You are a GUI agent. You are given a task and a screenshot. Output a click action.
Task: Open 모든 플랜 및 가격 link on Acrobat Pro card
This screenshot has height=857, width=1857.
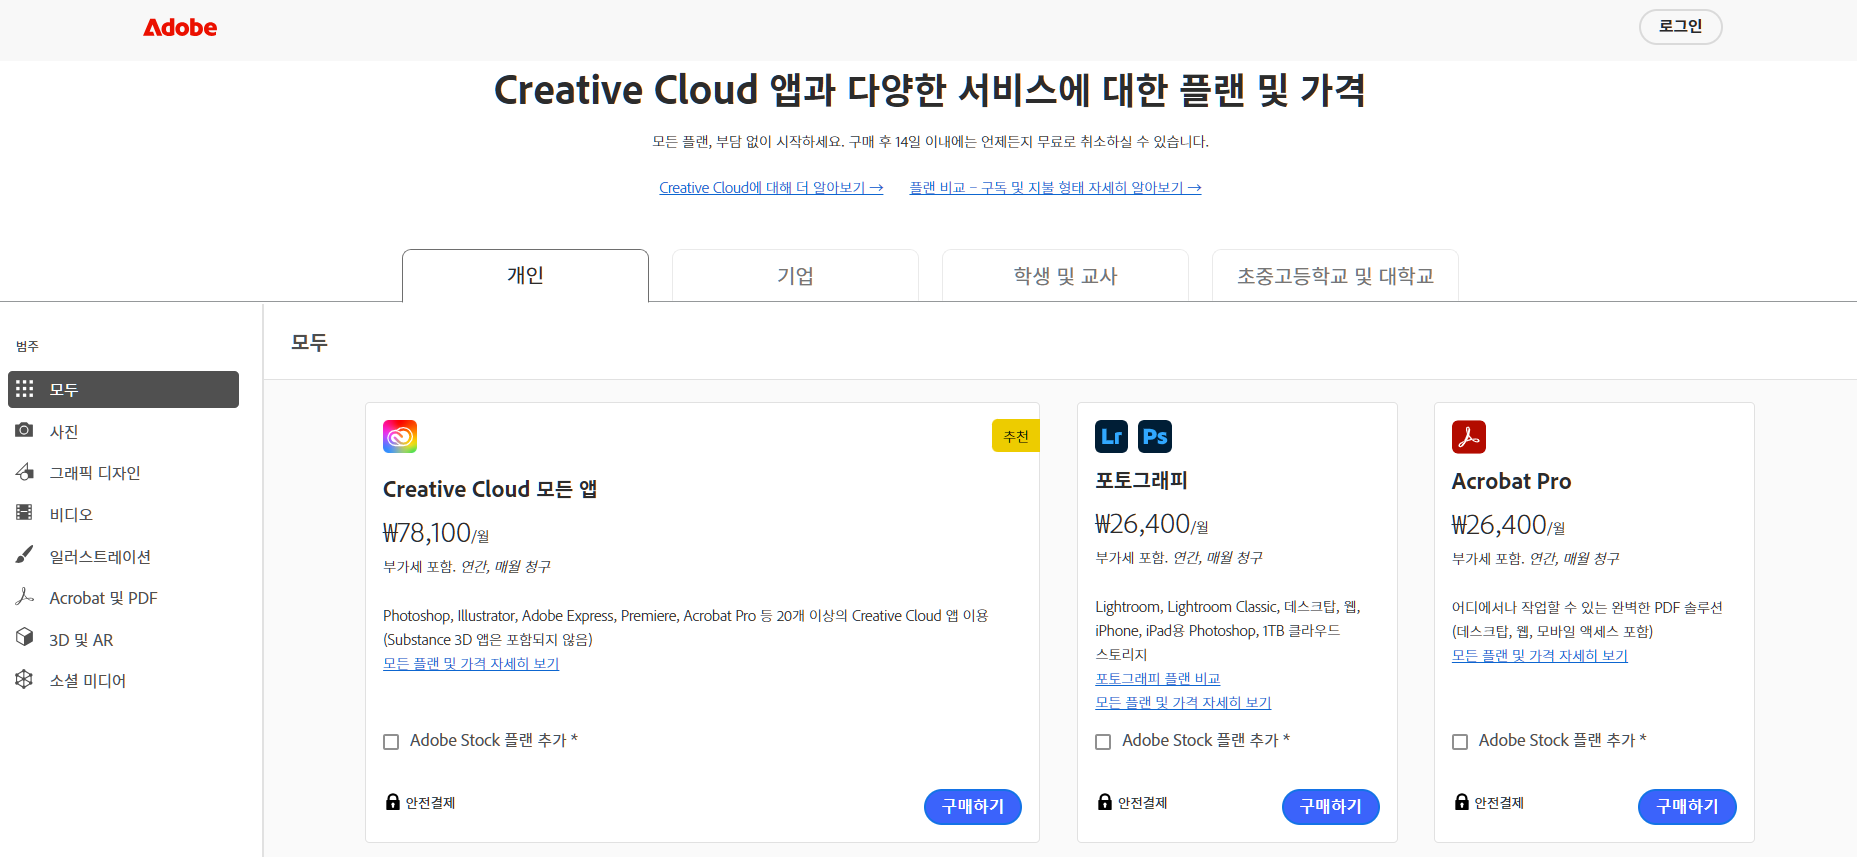(1540, 655)
